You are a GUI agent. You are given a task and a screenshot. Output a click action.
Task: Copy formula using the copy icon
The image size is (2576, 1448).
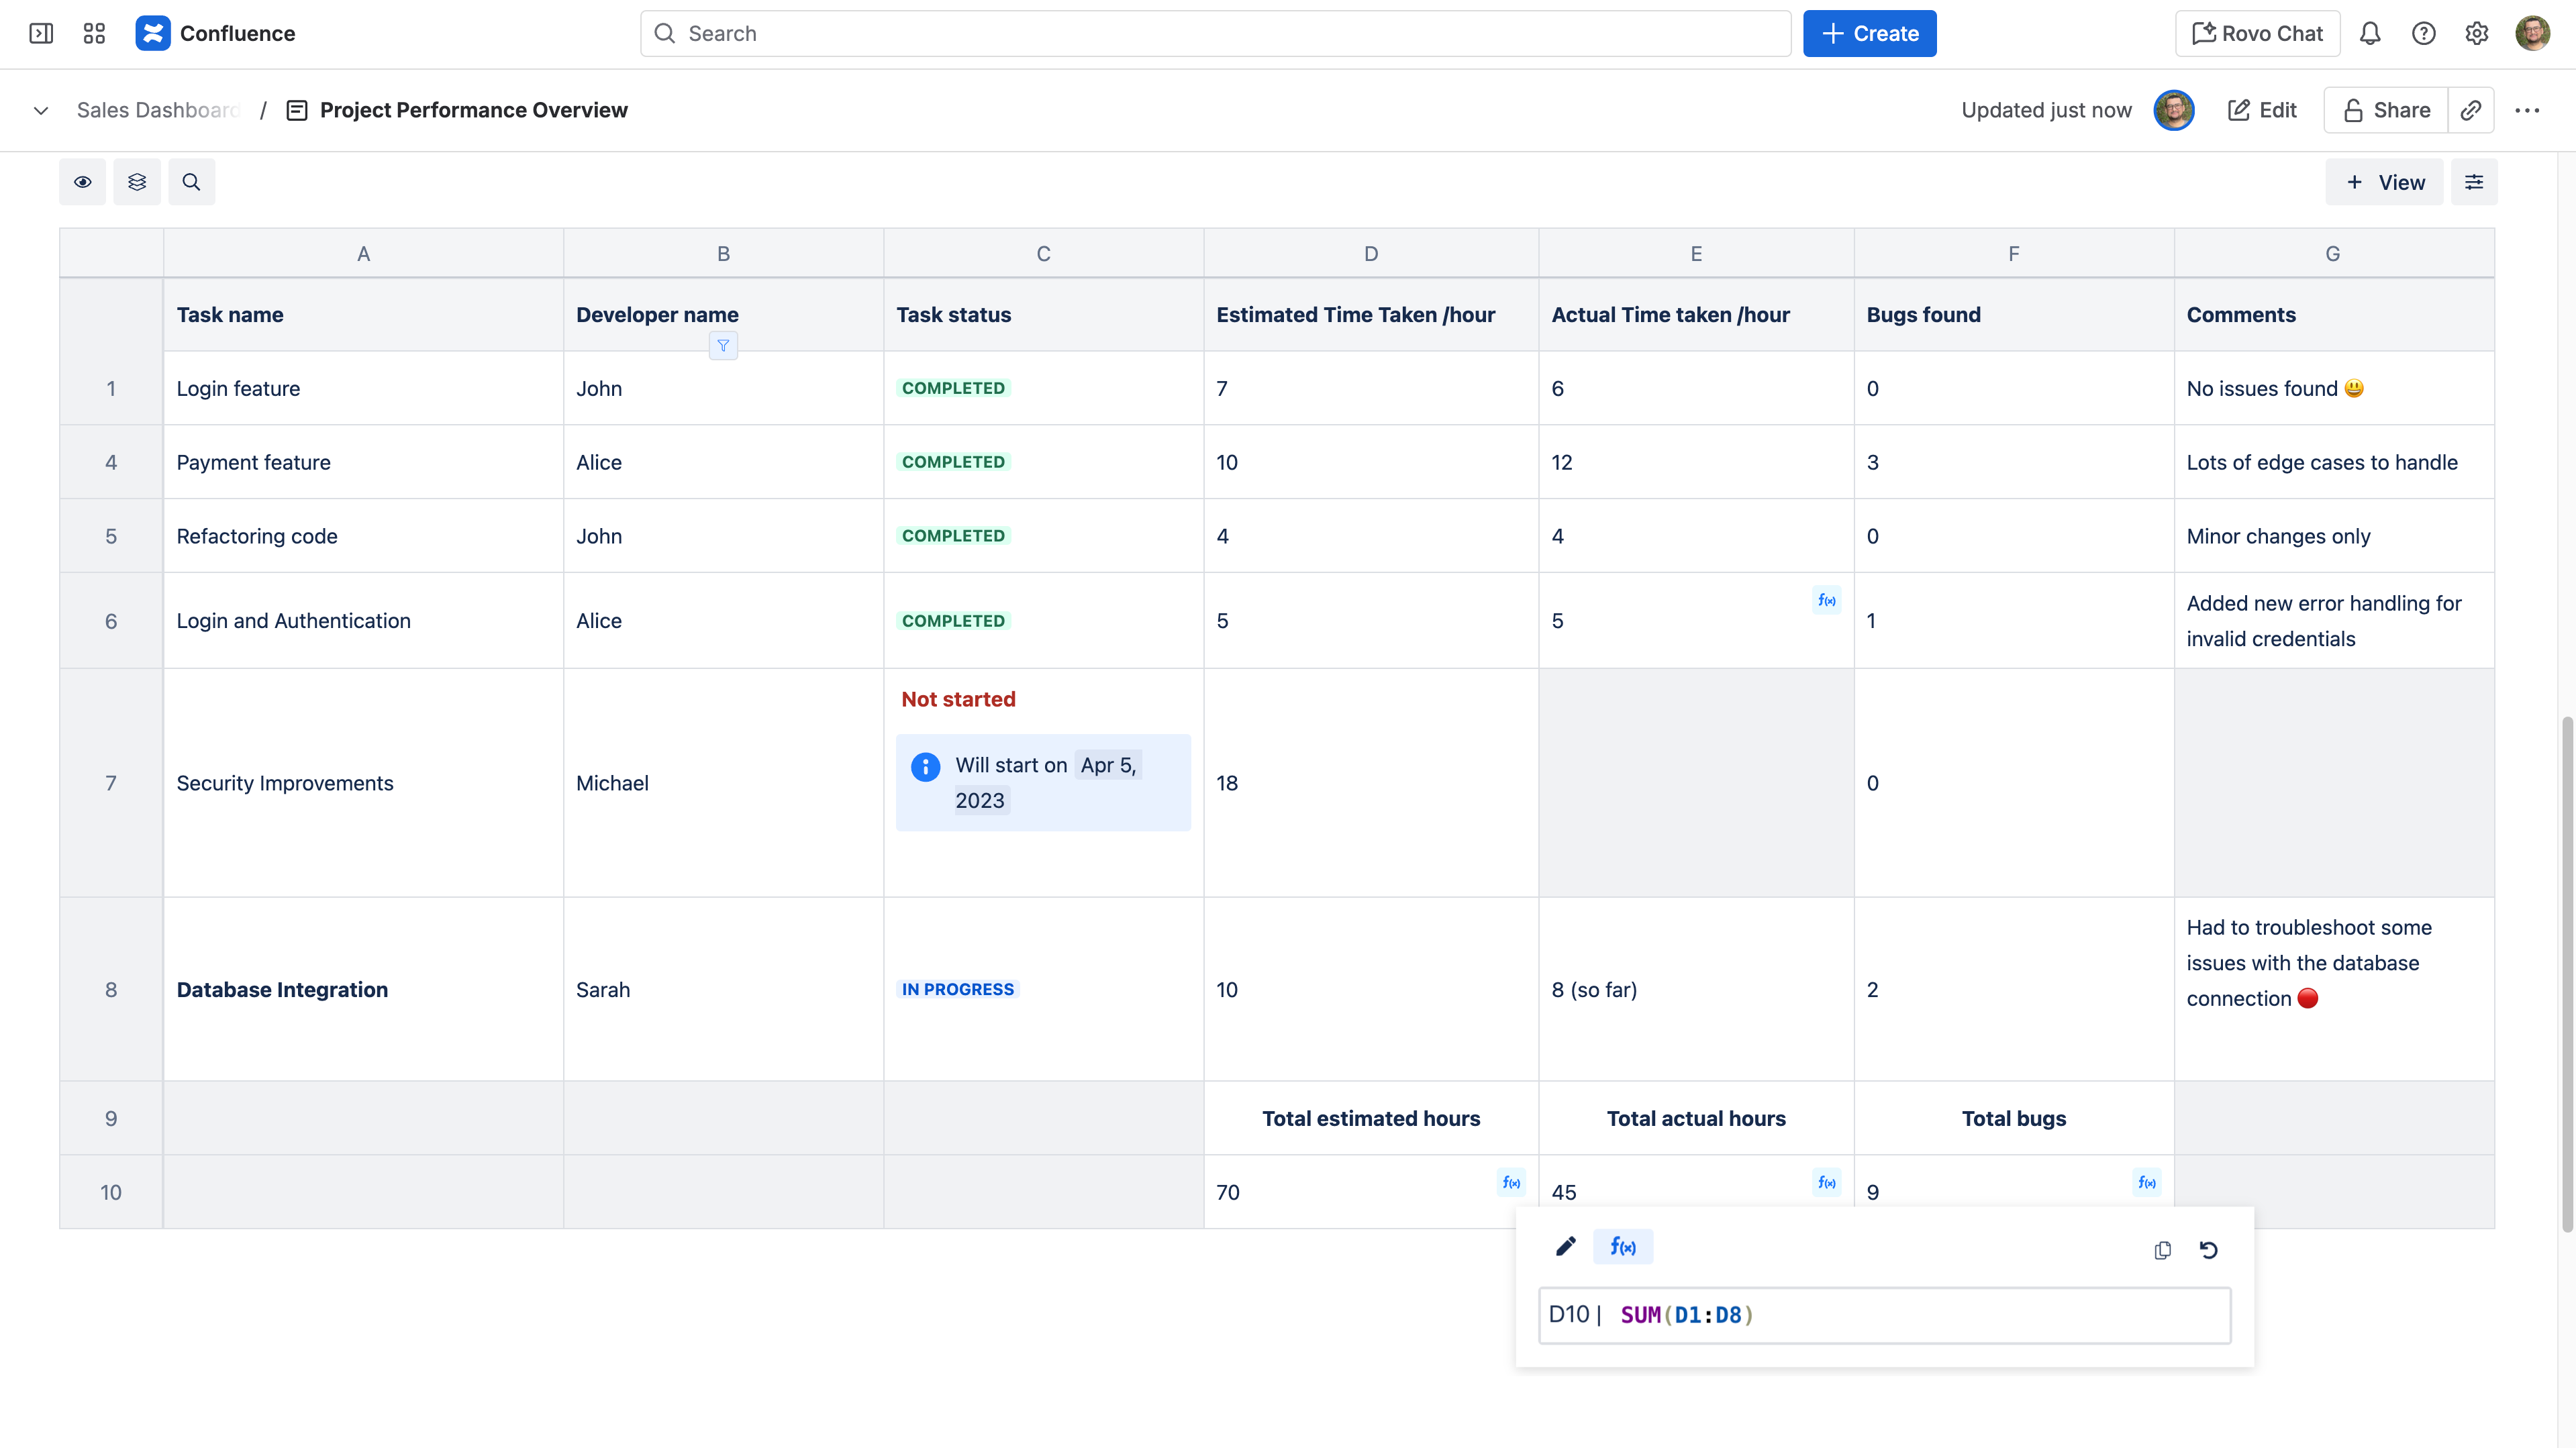pyautogui.click(x=2162, y=1250)
